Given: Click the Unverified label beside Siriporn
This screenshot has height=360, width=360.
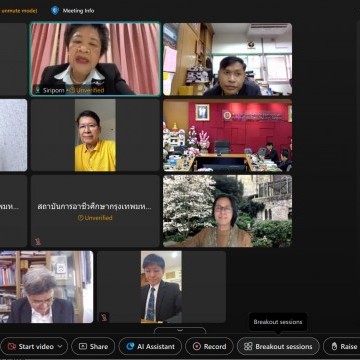Looking at the screenshot, I should tap(87, 90).
